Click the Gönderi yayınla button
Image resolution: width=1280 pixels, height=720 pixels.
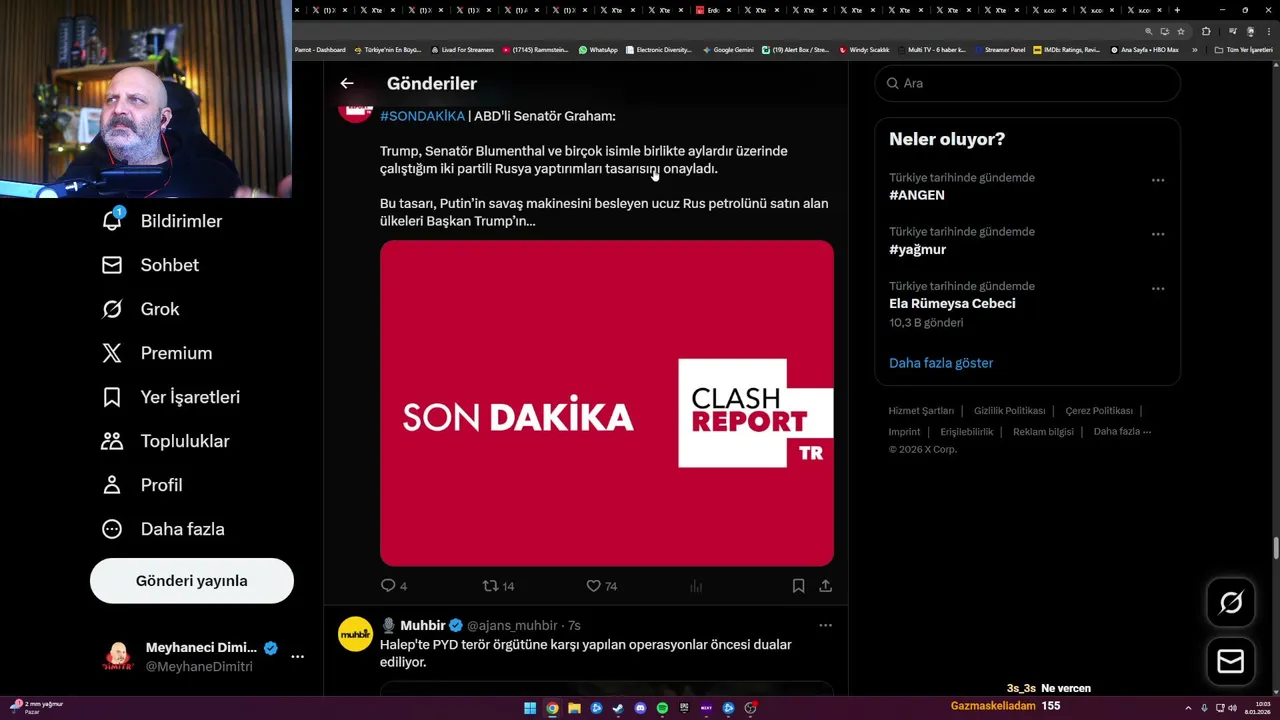tap(192, 581)
